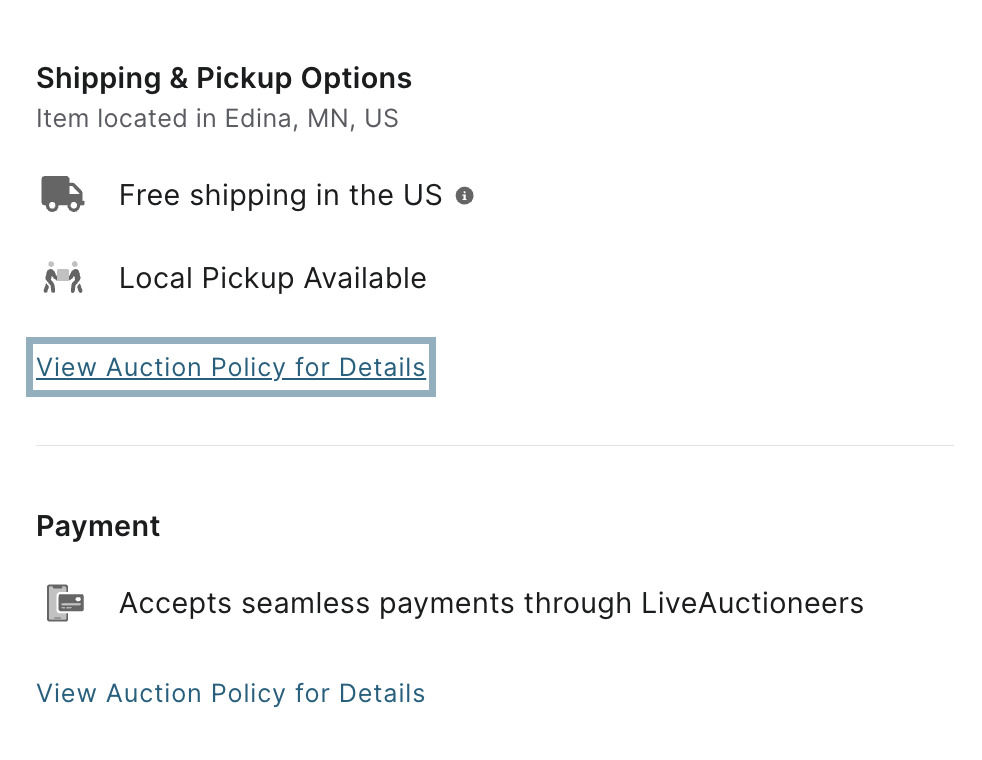
Task: Select the Item located in Edina text
Action: pos(217,118)
